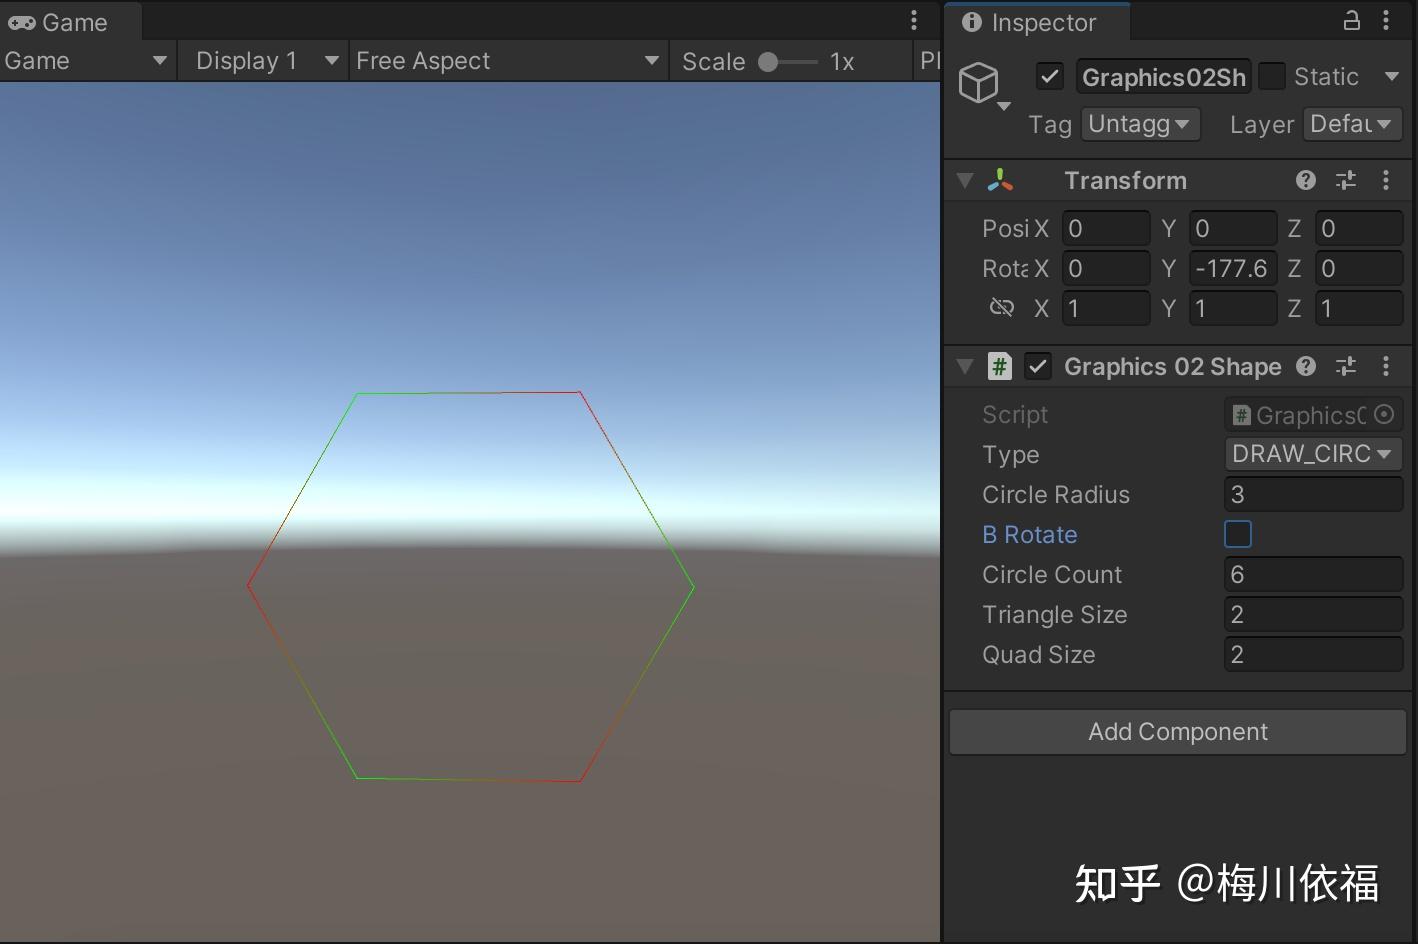Open the Free Aspect dropdown
Screen dimensions: 1418x944
[x=508, y=60]
